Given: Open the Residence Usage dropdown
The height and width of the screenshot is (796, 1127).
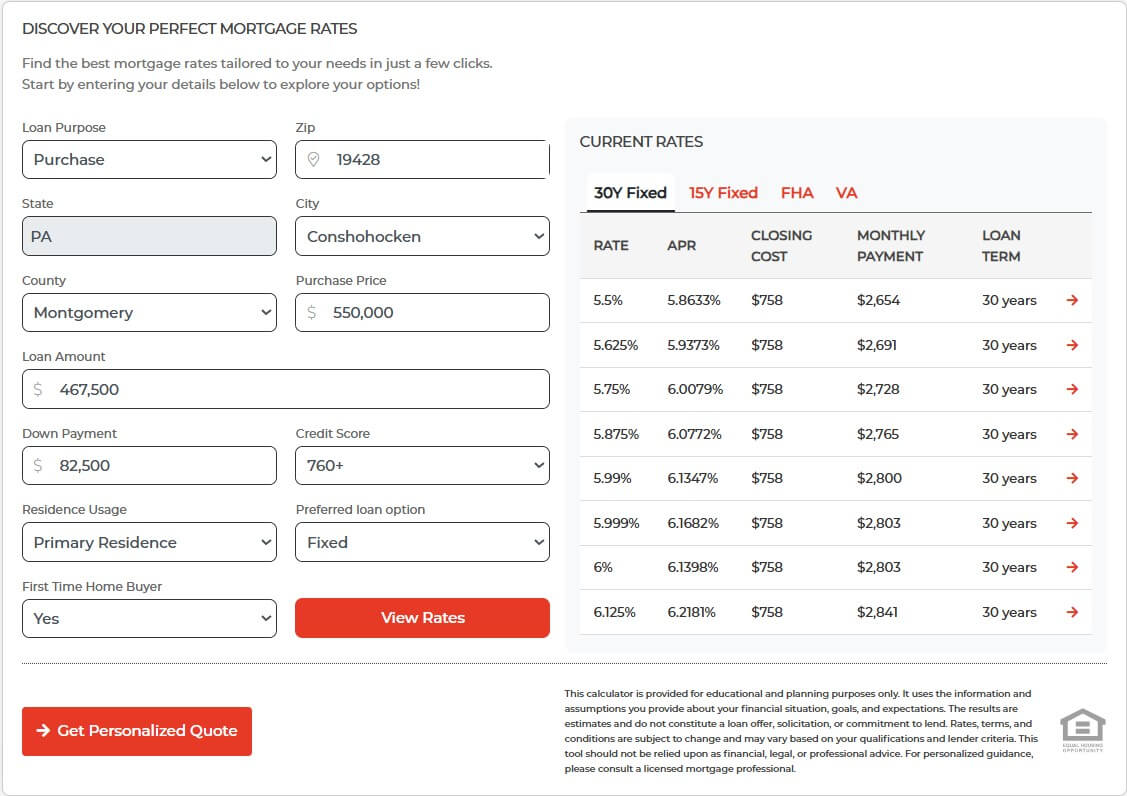Looking at the screenshot, I should (149, 542).
